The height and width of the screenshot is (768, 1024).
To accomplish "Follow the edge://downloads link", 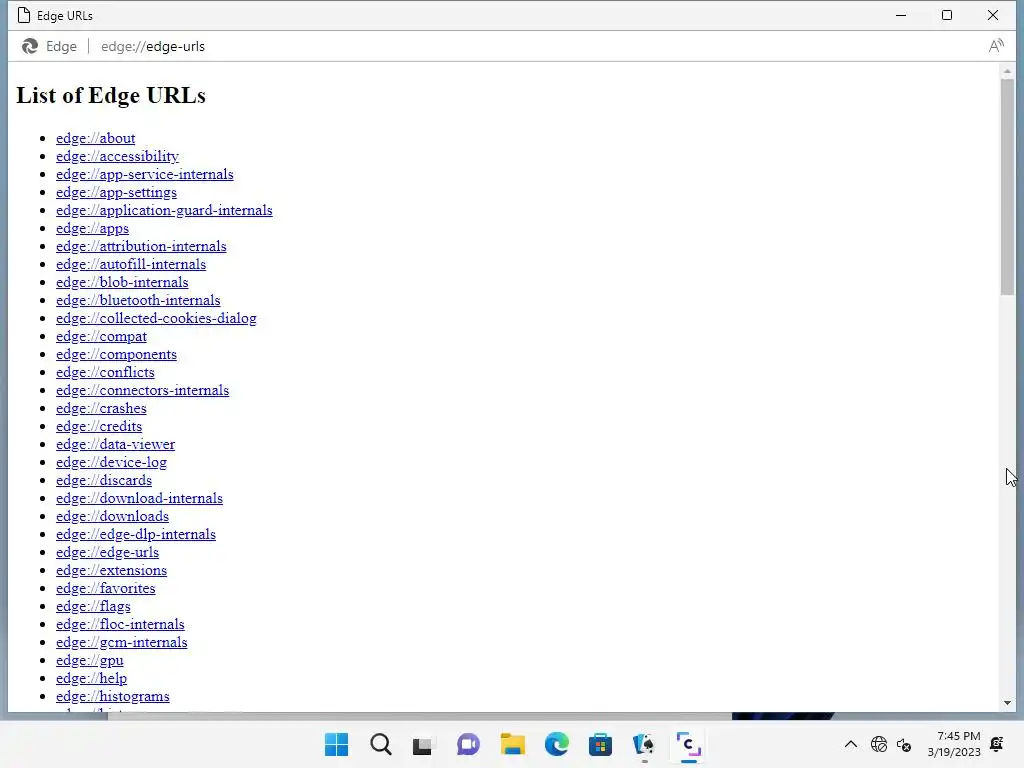I will pyautogui.click(x=112, y=517).
